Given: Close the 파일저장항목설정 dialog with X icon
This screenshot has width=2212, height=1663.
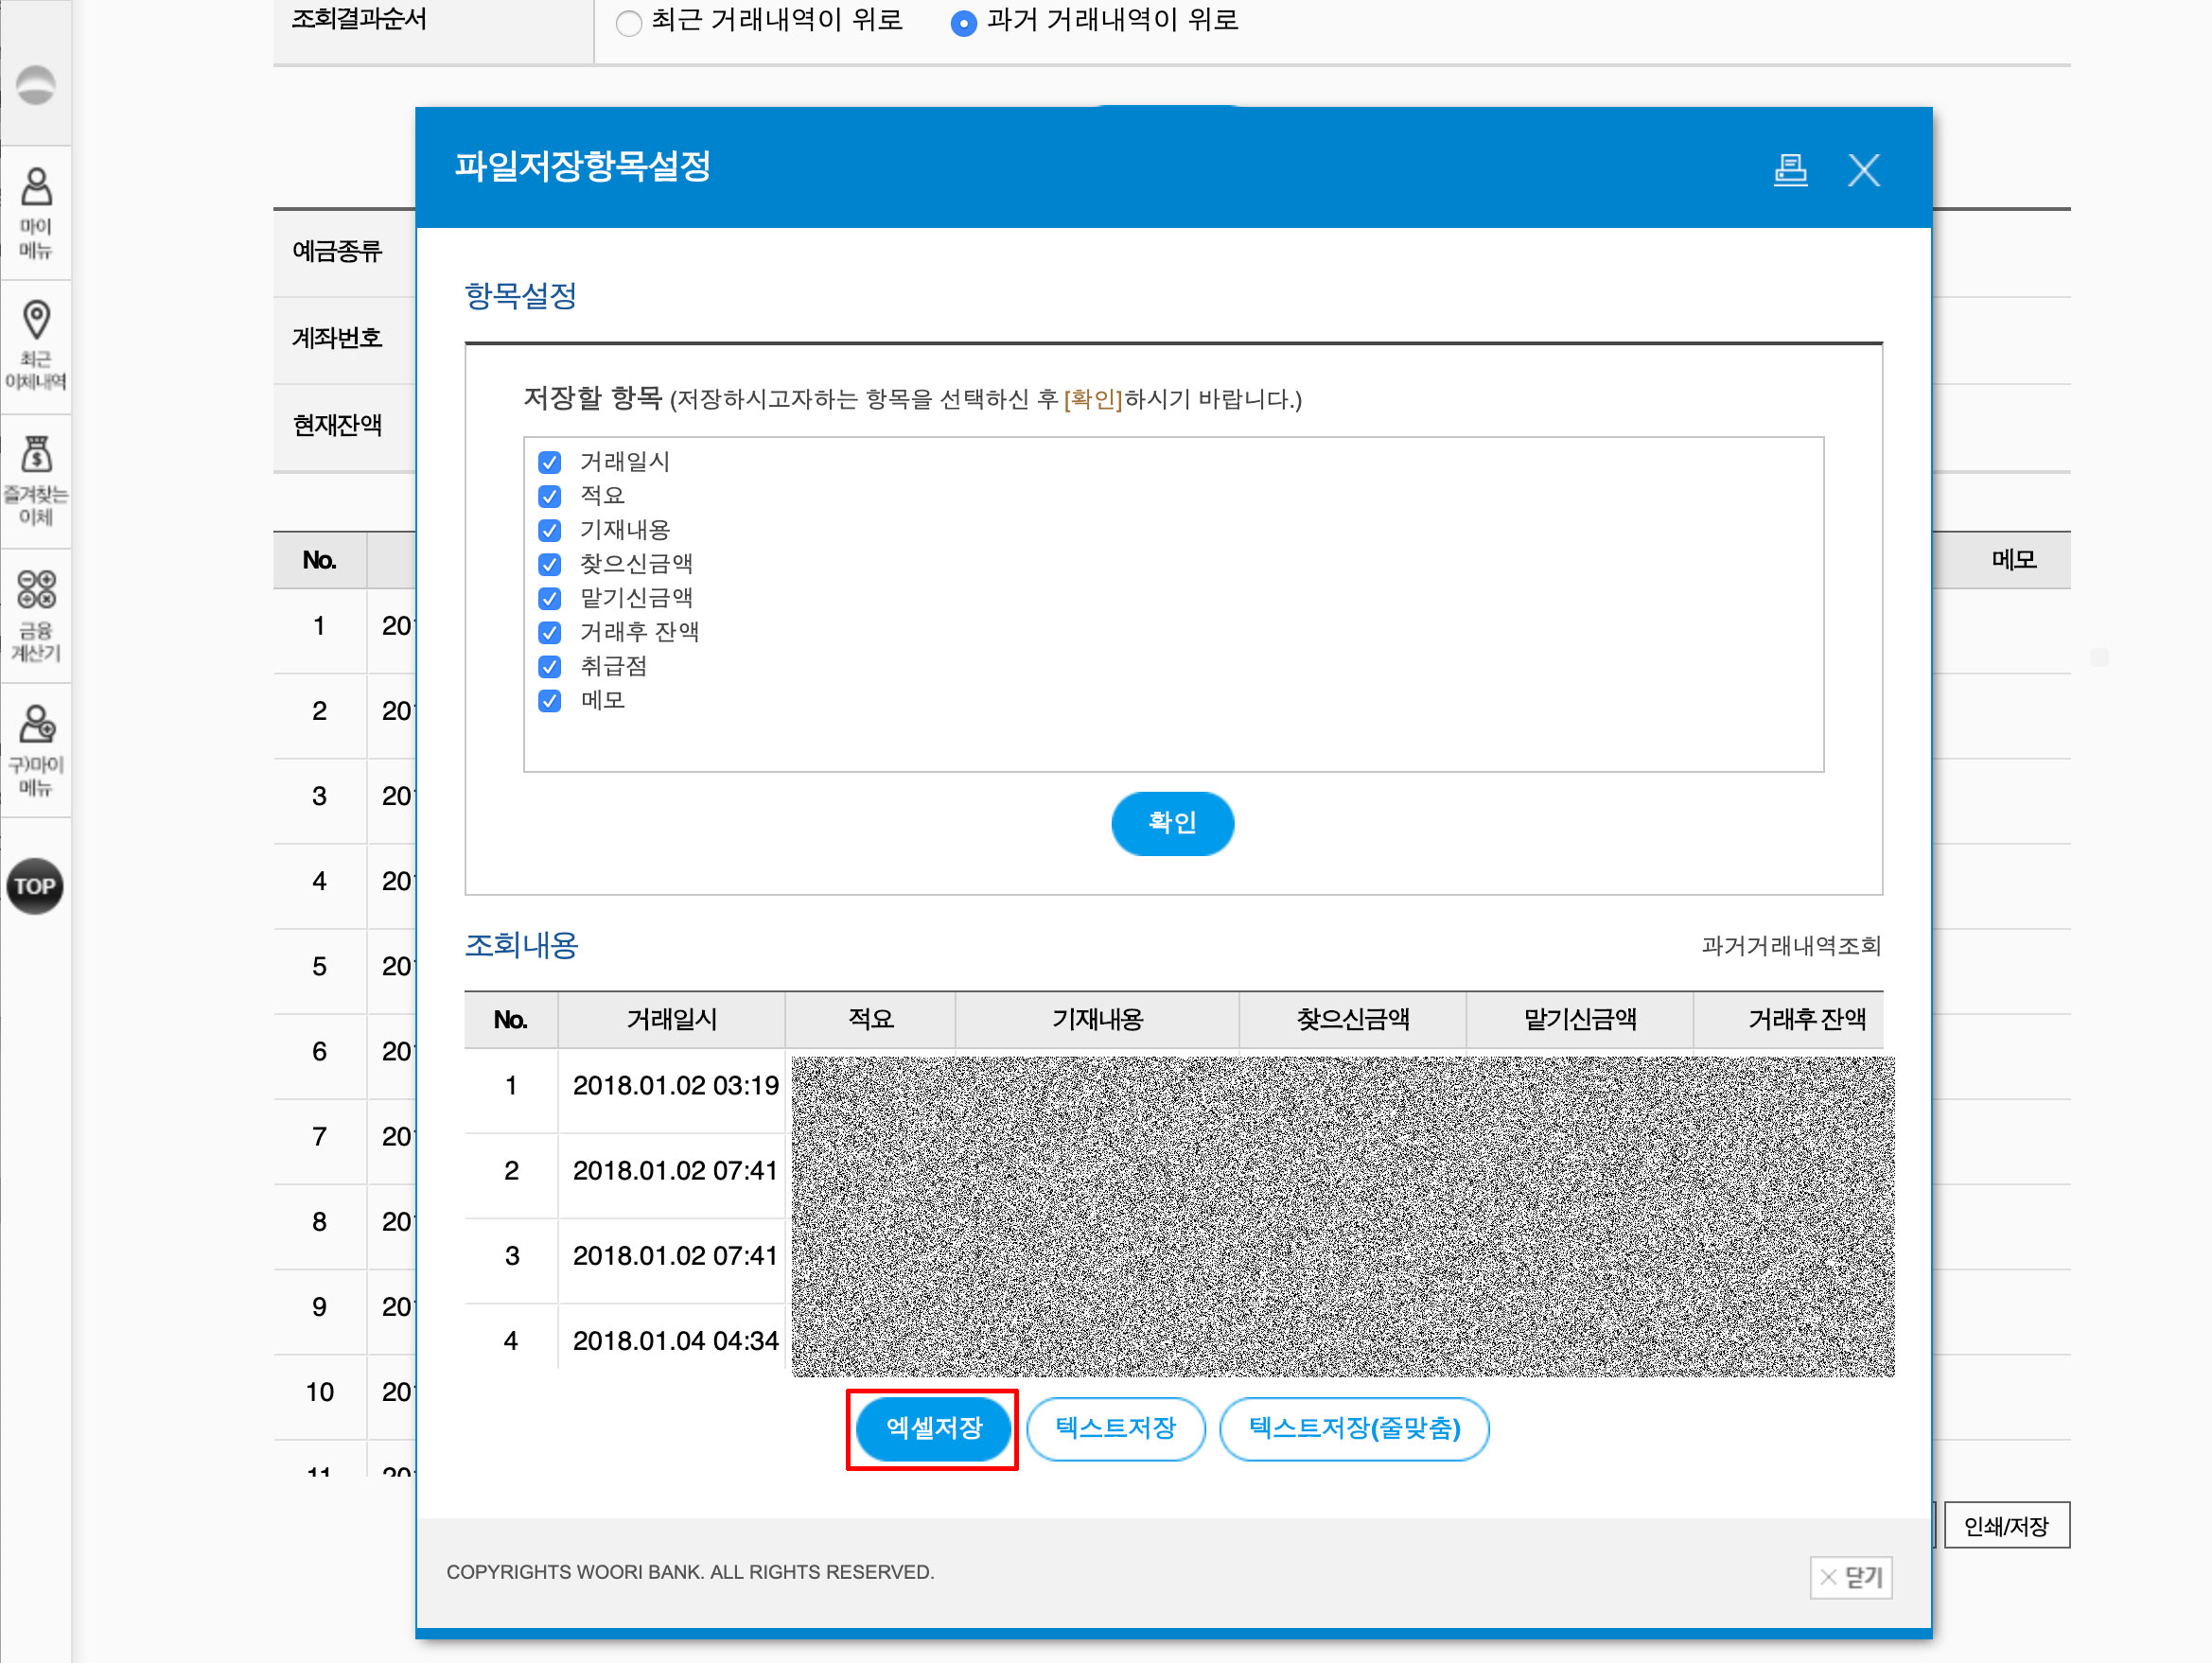Looking at the screenshot, I should pyautogui.click(x=1863, y=170).
